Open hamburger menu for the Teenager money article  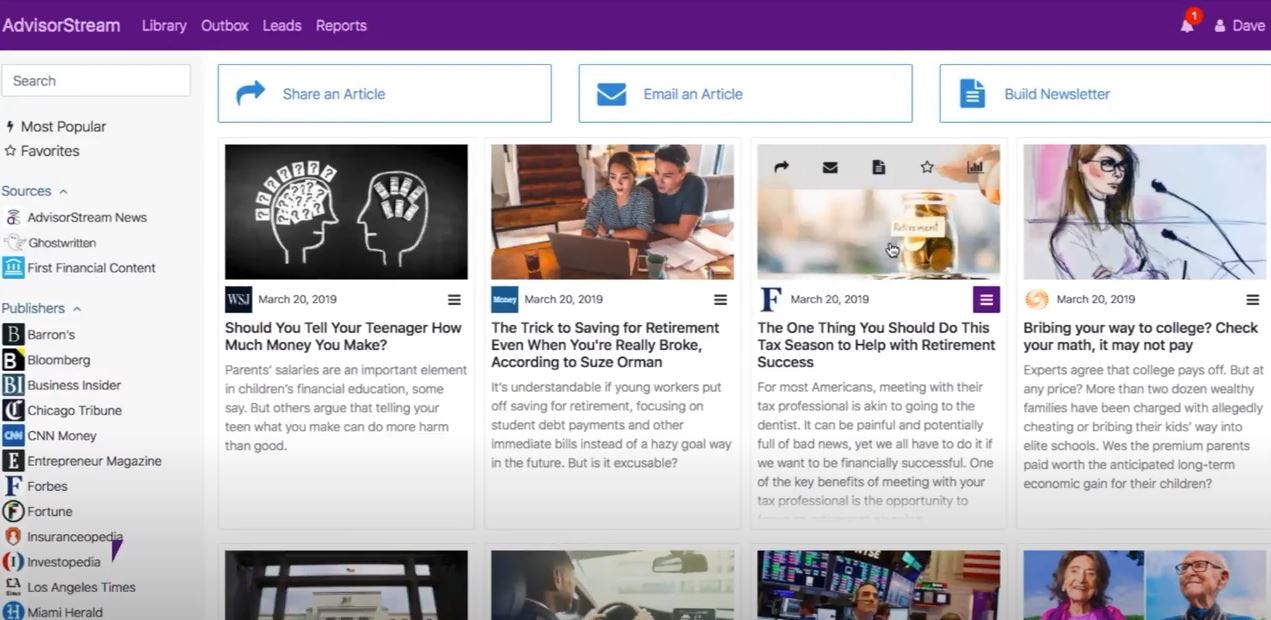click(x=454, y=299)
